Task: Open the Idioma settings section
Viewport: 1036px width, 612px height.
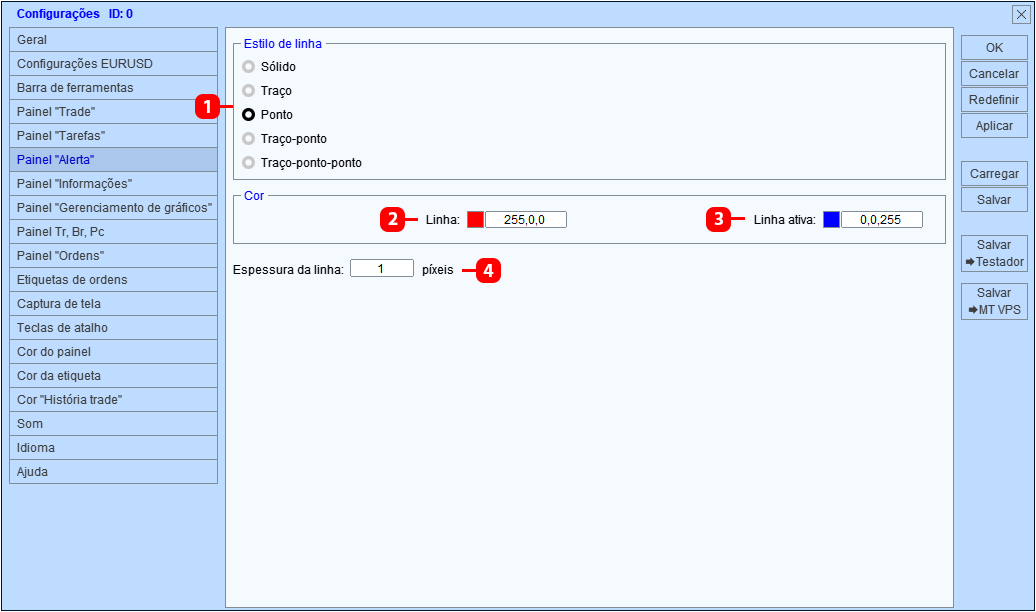Action: pyautogui.click(x=114, y=447)
